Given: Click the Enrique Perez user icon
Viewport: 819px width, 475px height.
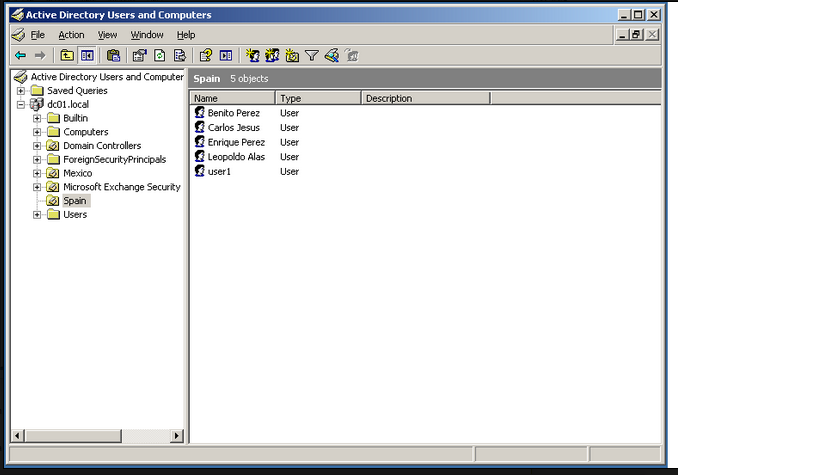Looking at the screenshot, I should (x=200, y=142).
